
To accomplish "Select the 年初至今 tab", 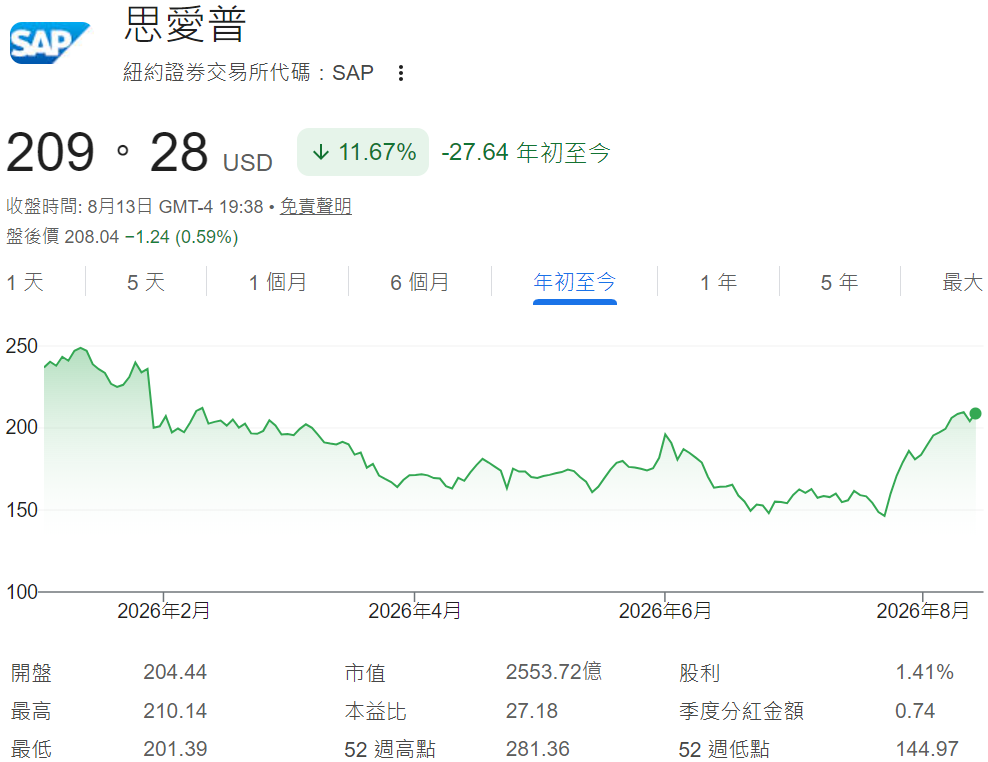I will pyautogui.click(x=575, y=282).
